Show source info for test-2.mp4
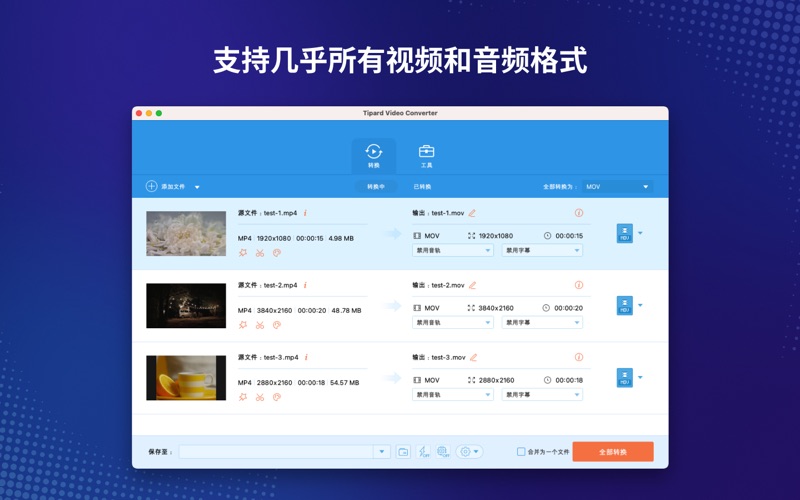Image resolution: width=800 pixels, height=500 pixels. pos(305,285)
